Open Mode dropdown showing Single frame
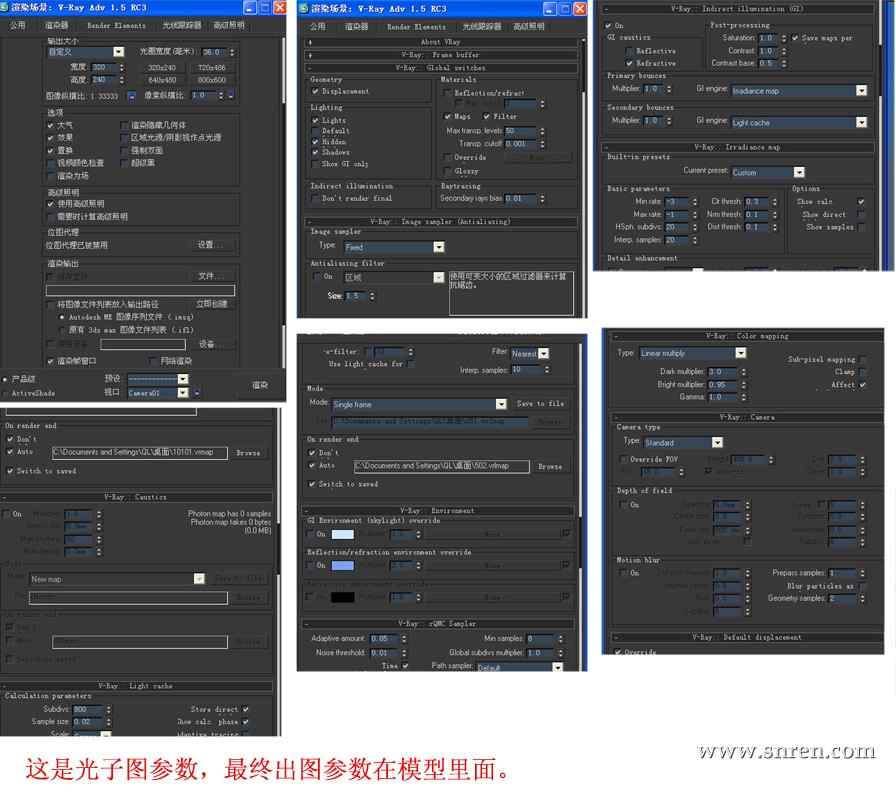Viewport: 896px width, 795px height. 501,404
